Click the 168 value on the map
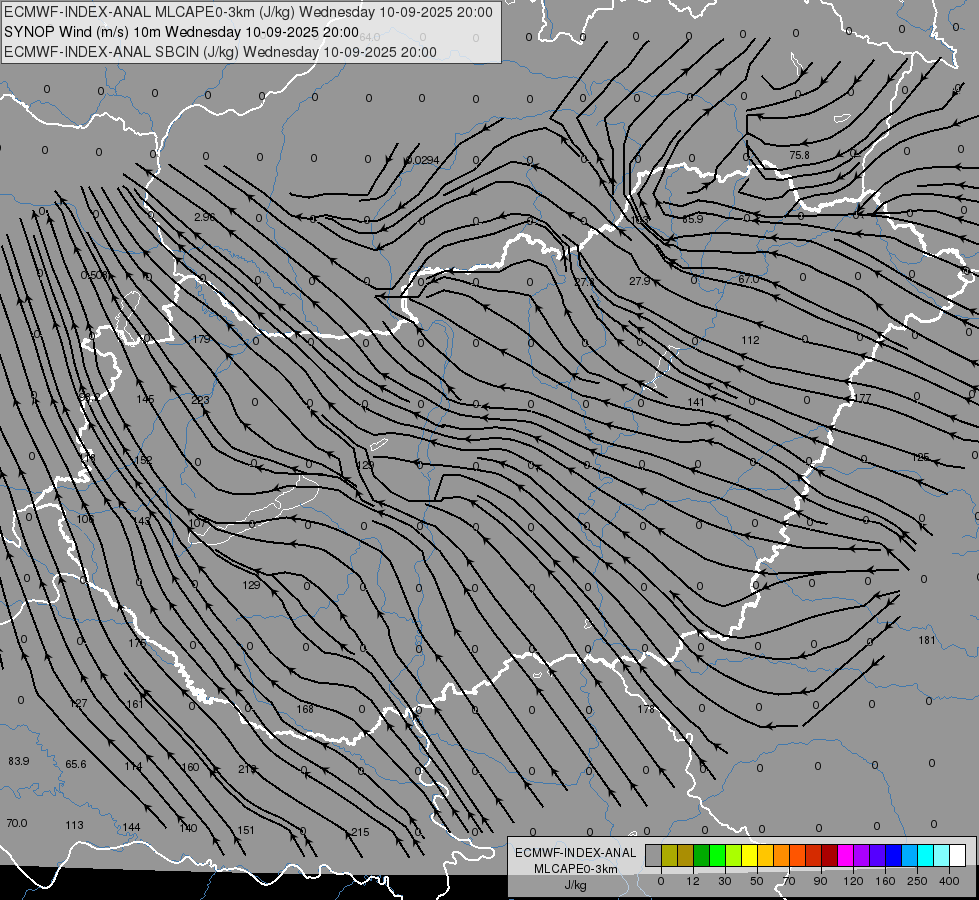Viewport: 979px width, 900px height. (305, 709)
